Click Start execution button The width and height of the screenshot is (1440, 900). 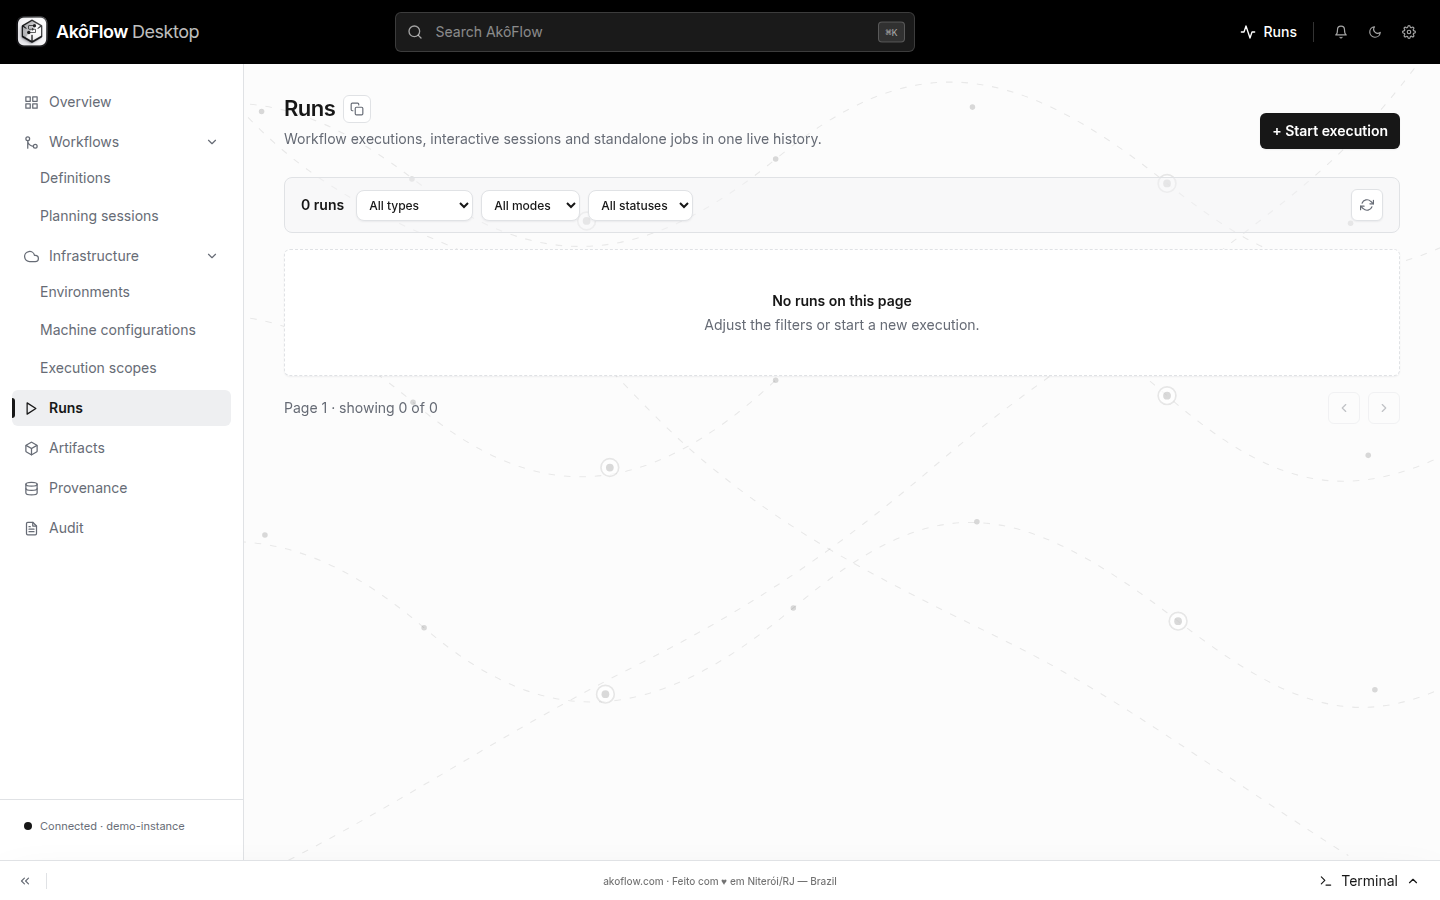pyautogui.click(x=1329, y=131)
